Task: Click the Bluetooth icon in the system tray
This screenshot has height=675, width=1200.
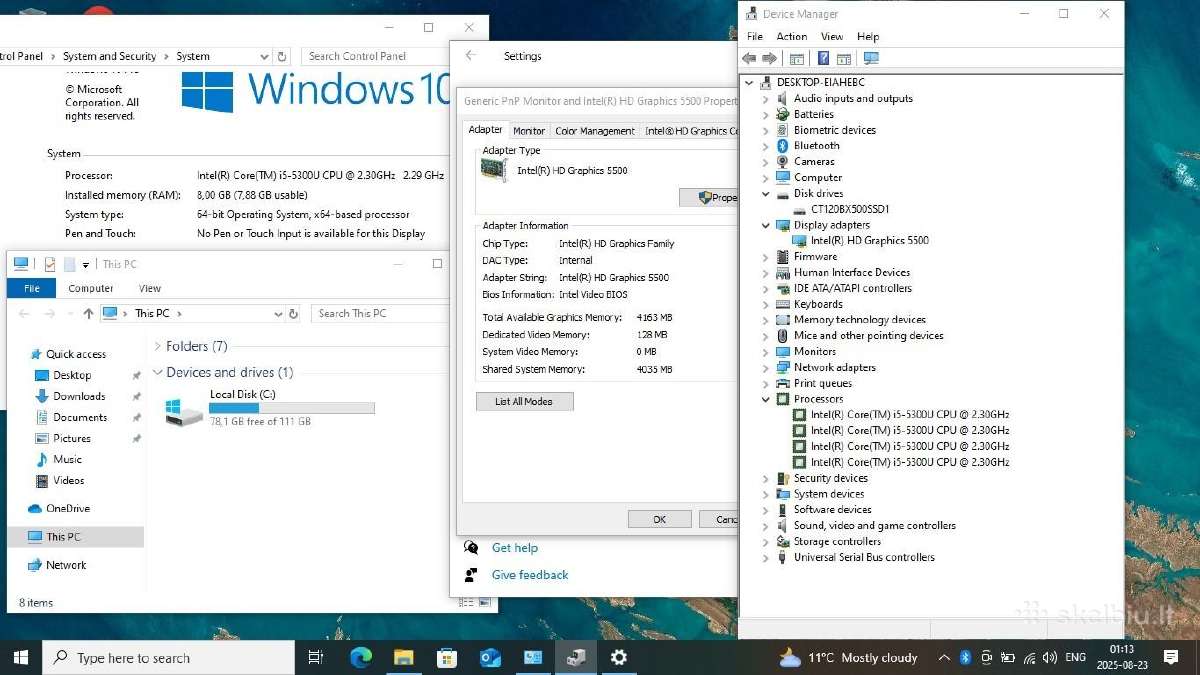Action: pyautogui.click(x=965, y=657)
